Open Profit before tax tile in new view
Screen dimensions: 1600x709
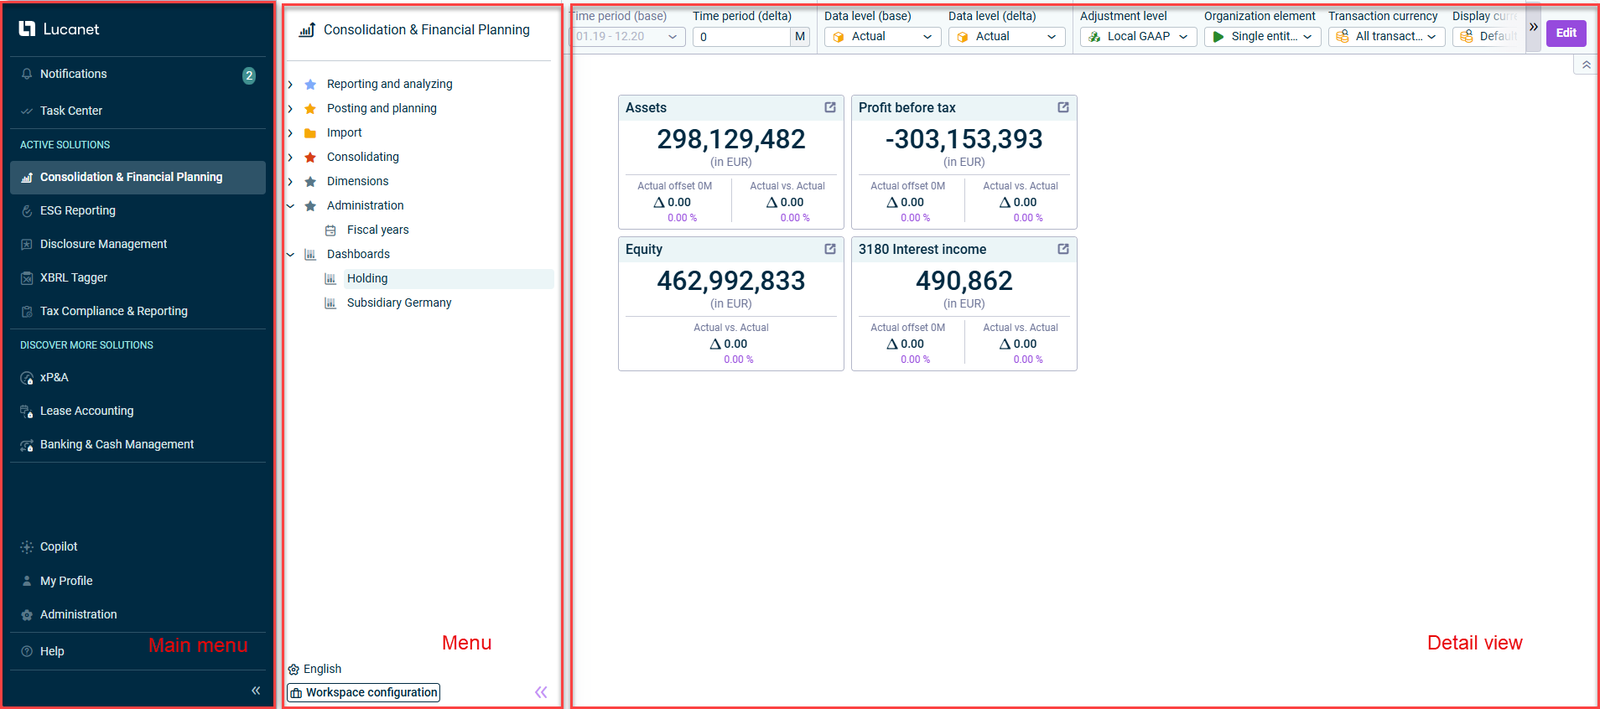1063,108
